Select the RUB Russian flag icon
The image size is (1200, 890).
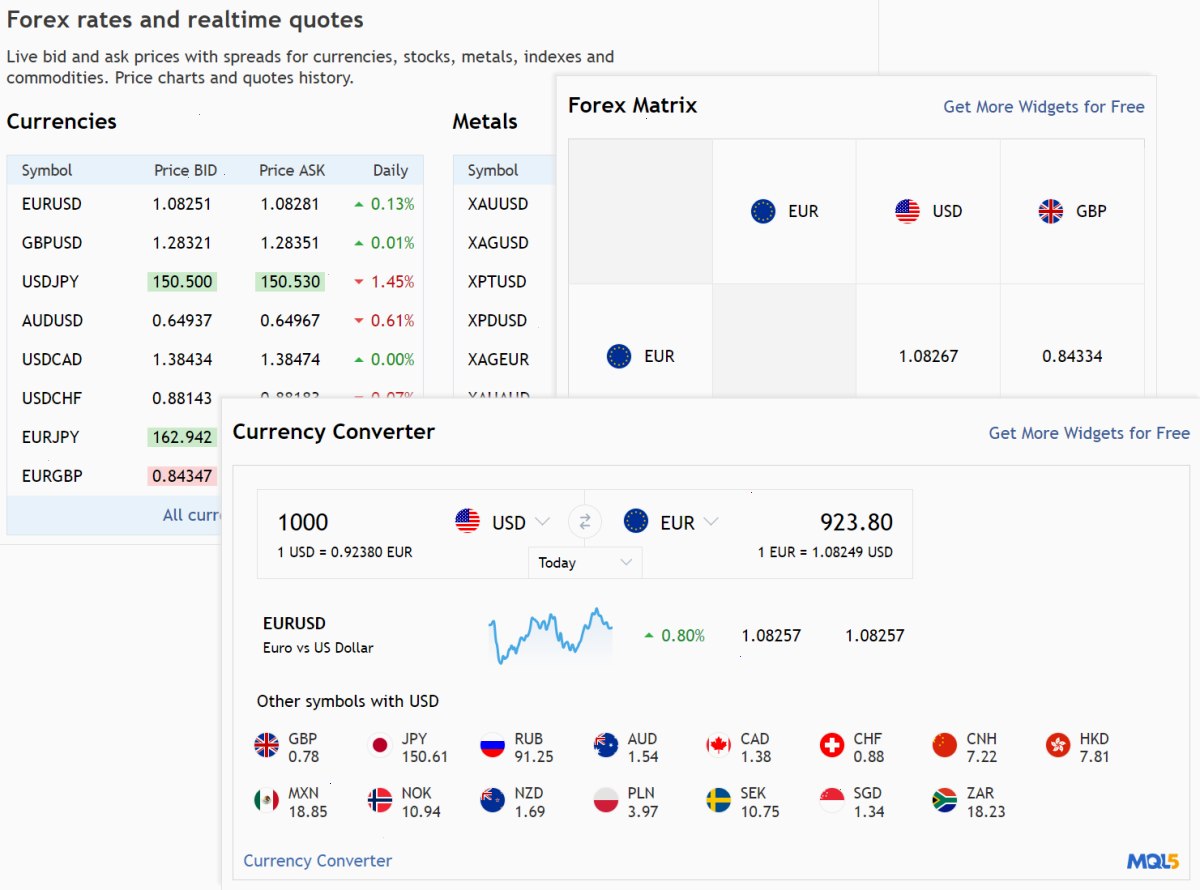click(493, 745)
